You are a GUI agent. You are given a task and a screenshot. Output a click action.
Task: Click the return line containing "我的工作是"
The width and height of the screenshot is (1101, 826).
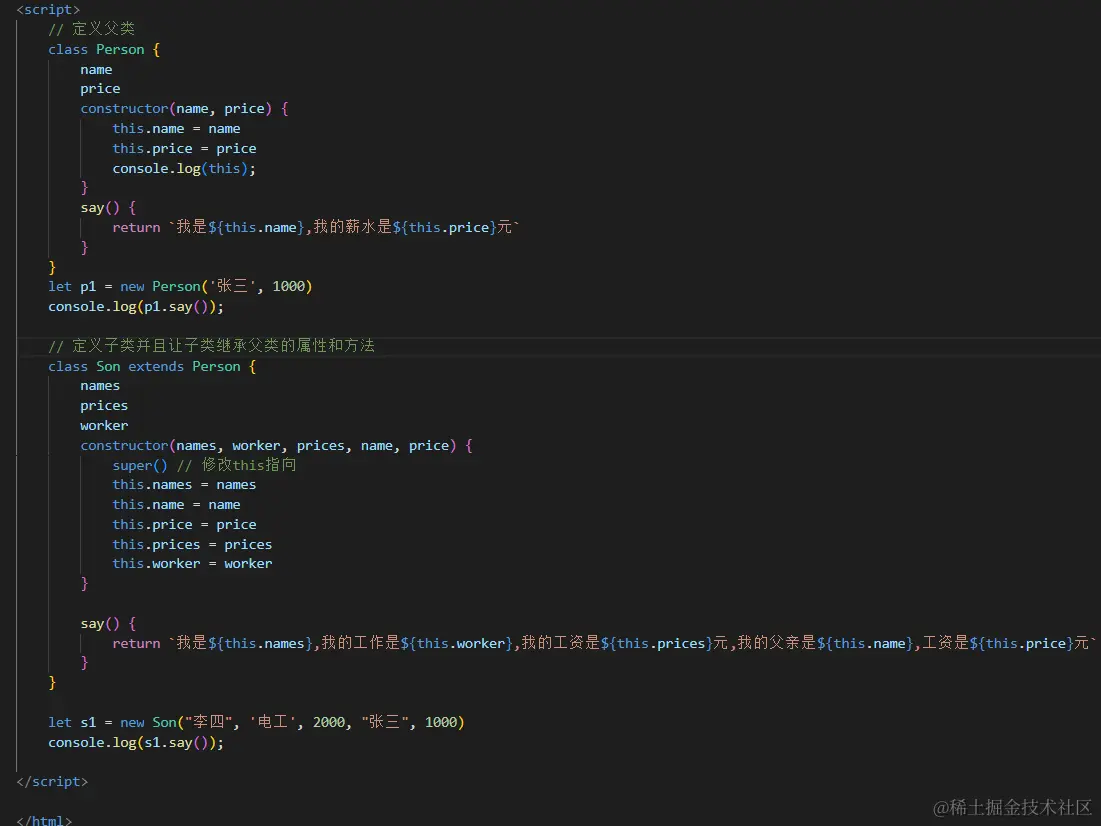click(605, 643)
